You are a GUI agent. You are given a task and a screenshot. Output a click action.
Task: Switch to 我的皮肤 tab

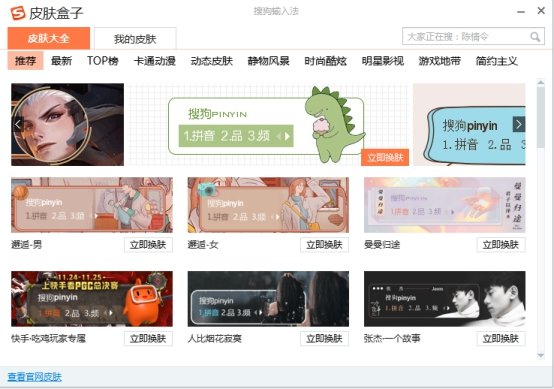point(135,39)
